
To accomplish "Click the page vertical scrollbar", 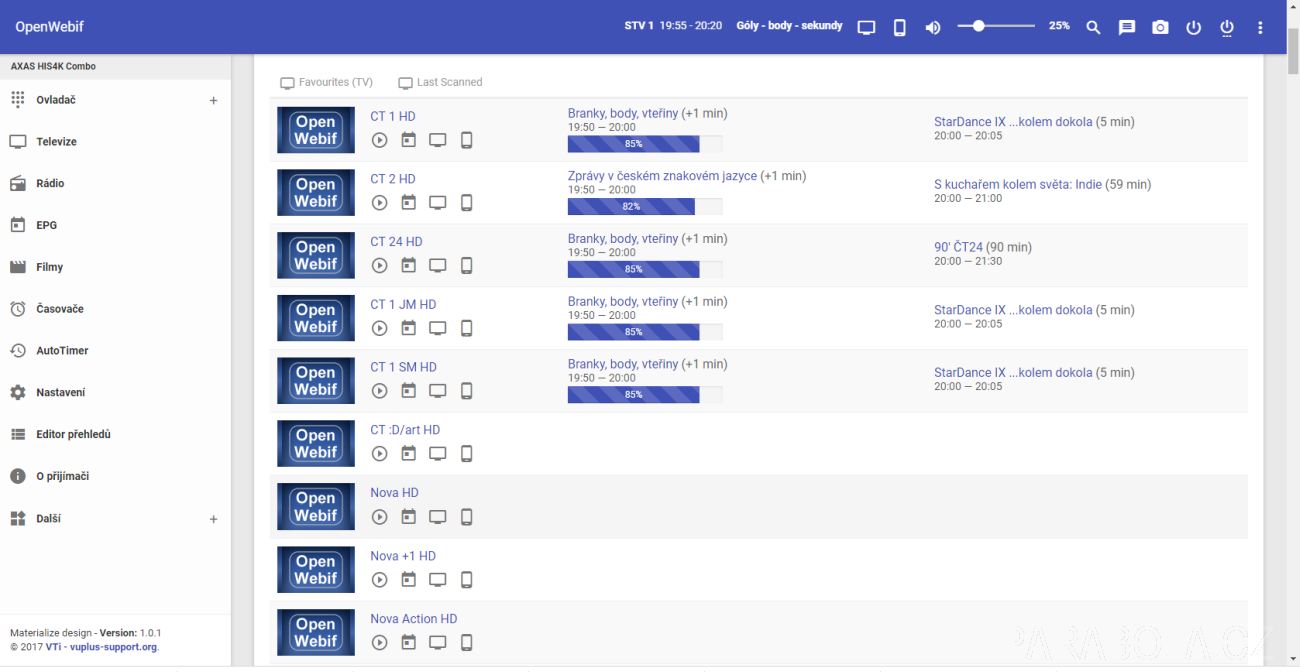I will 1292,52.
